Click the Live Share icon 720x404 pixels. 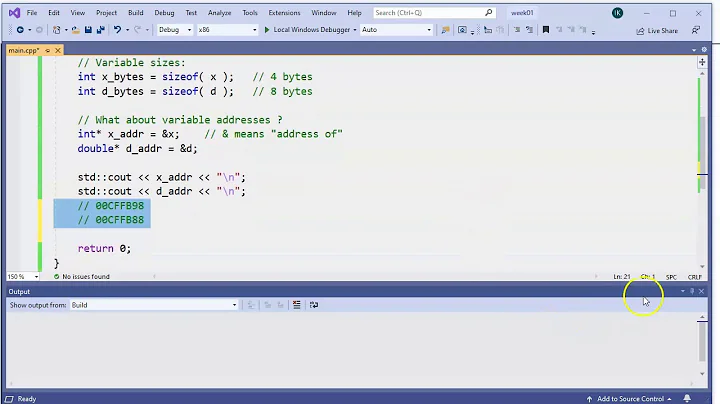[x=657, y=31]
